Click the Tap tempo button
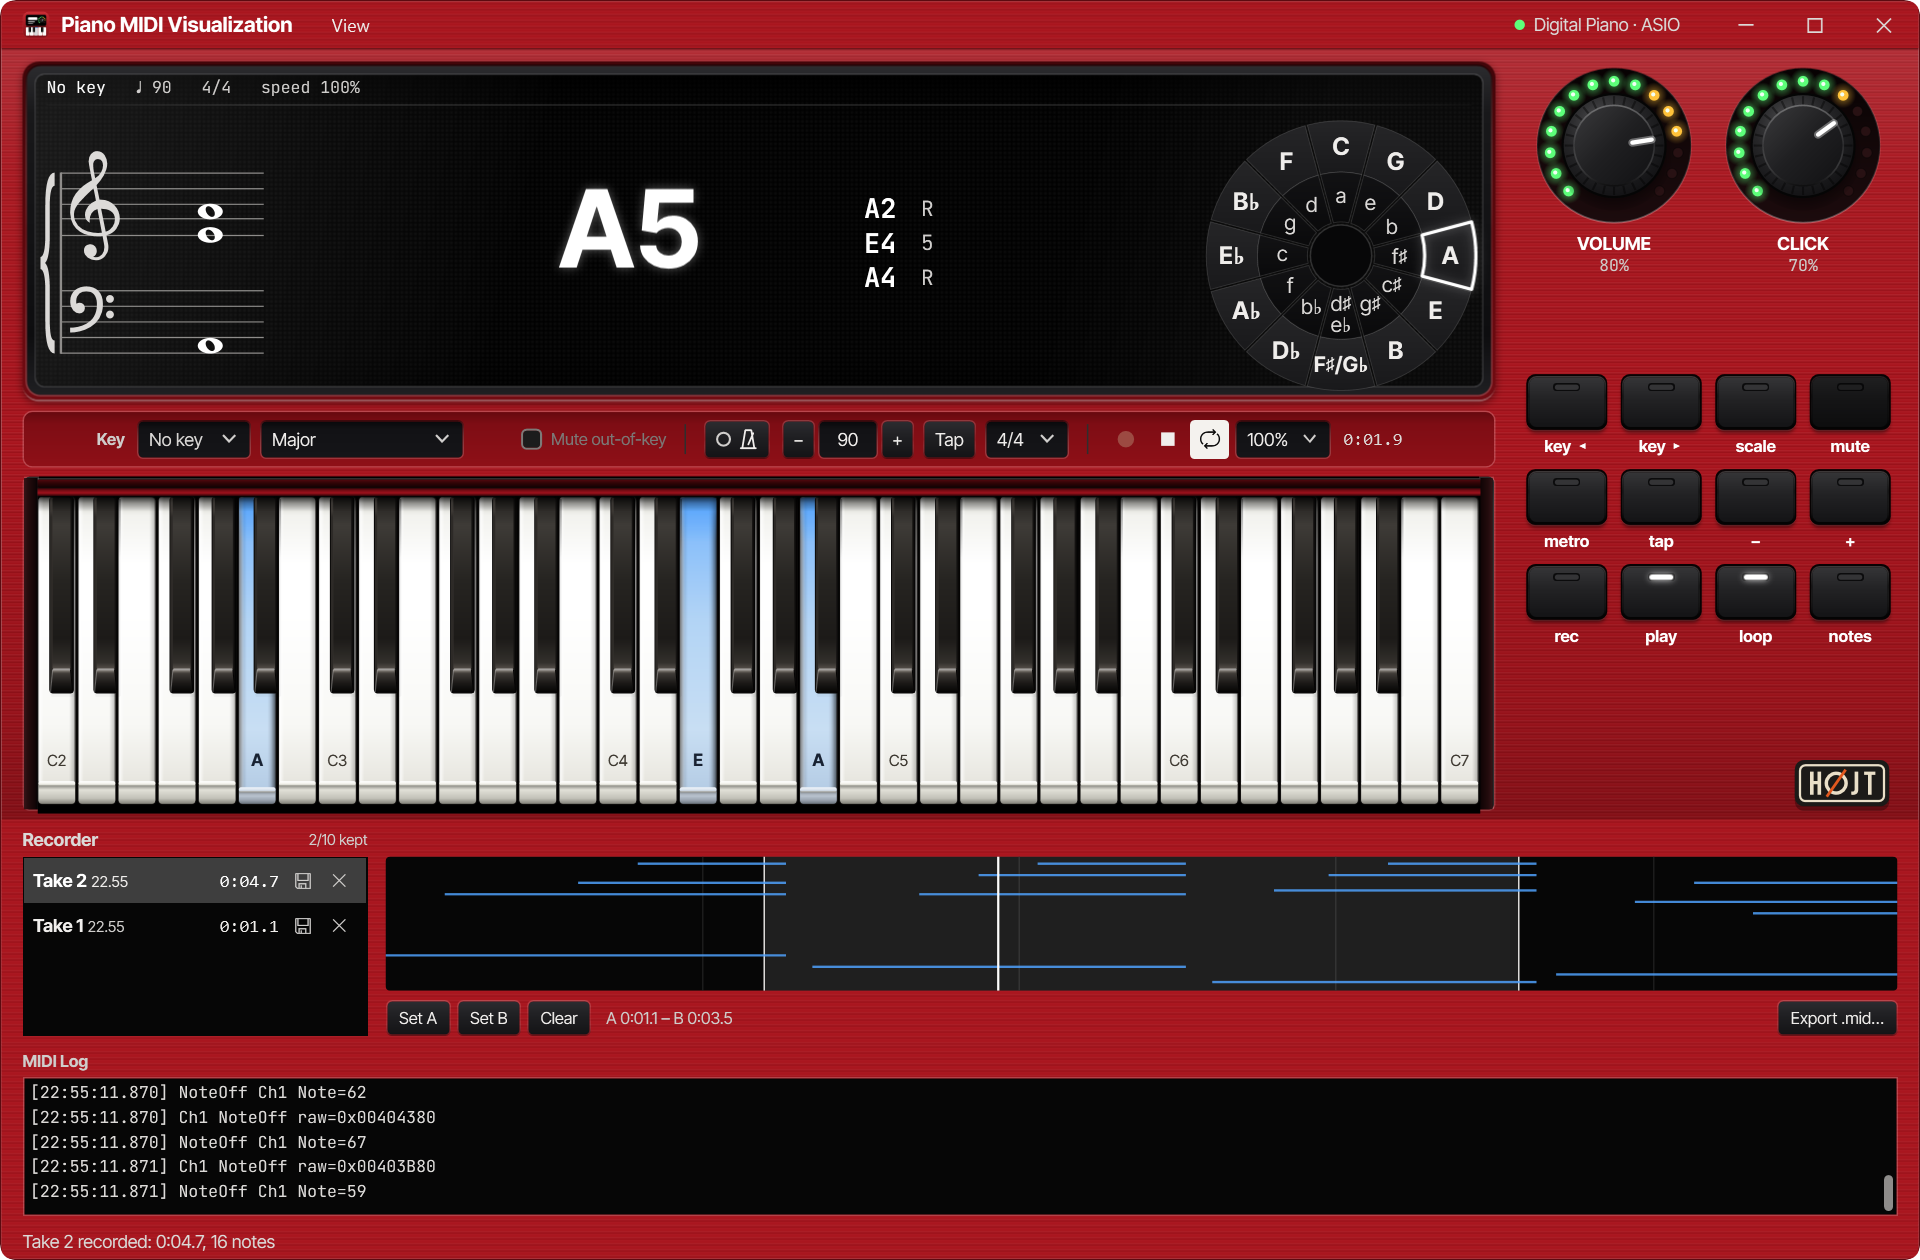Image resolution: width=1920 pixels, height=1260 pixels. 949,440
